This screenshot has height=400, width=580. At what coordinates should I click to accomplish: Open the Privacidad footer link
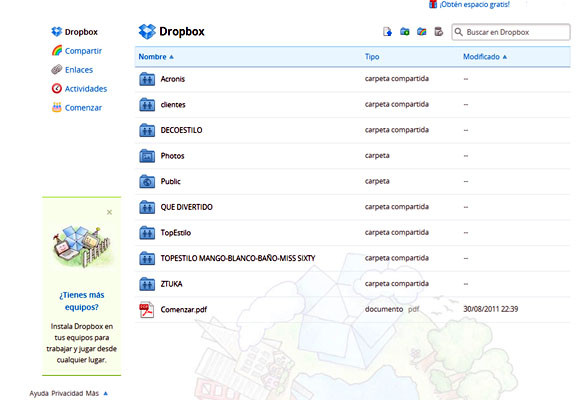67,393
